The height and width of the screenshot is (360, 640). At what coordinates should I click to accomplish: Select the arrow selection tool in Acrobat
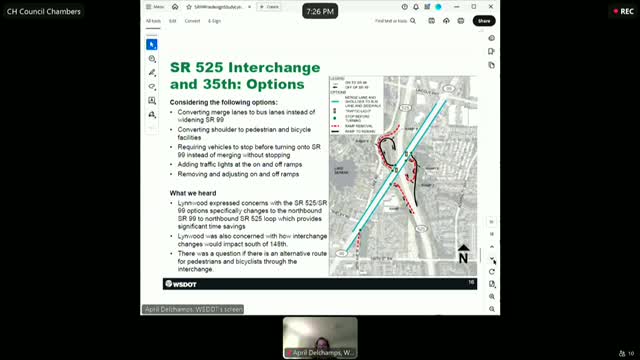(x=152, y=44)
